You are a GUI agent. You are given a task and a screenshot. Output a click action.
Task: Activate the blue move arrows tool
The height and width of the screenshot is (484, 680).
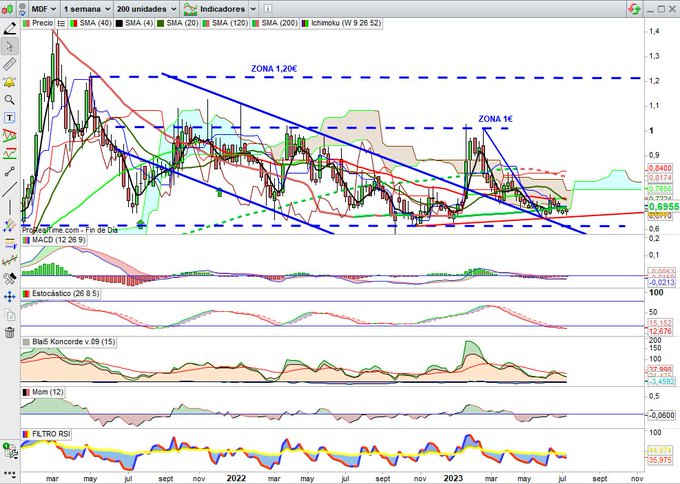[x=9, y=297]
